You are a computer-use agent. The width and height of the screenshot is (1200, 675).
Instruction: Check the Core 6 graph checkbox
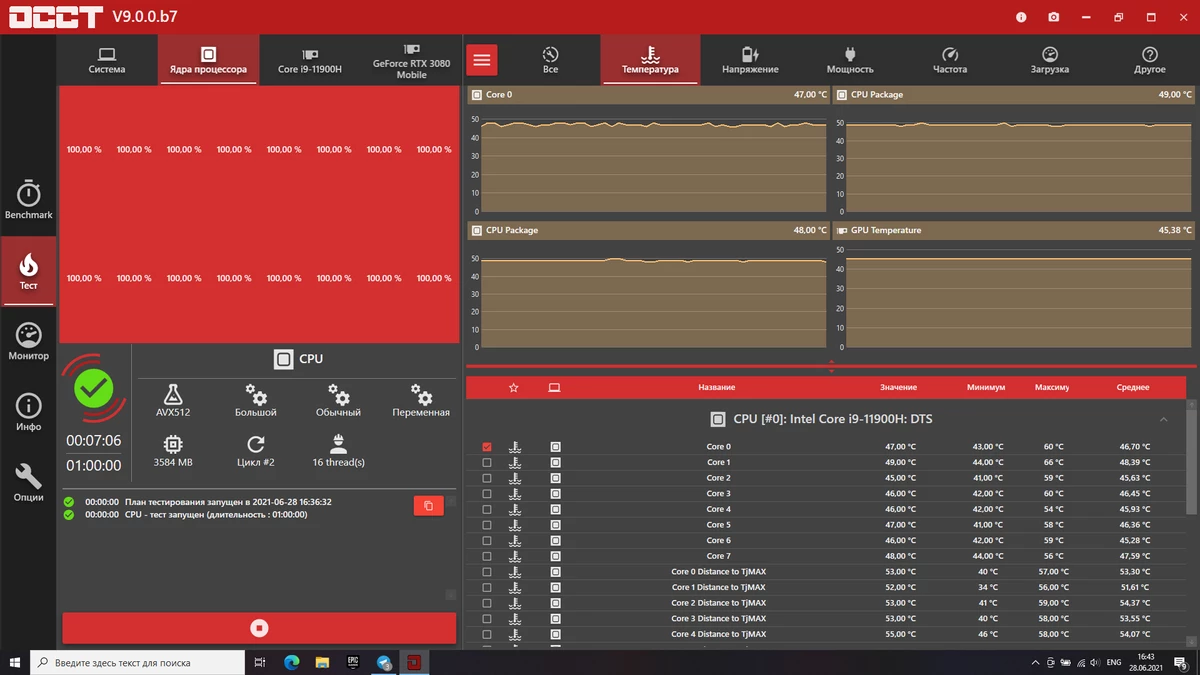[487, 540]
